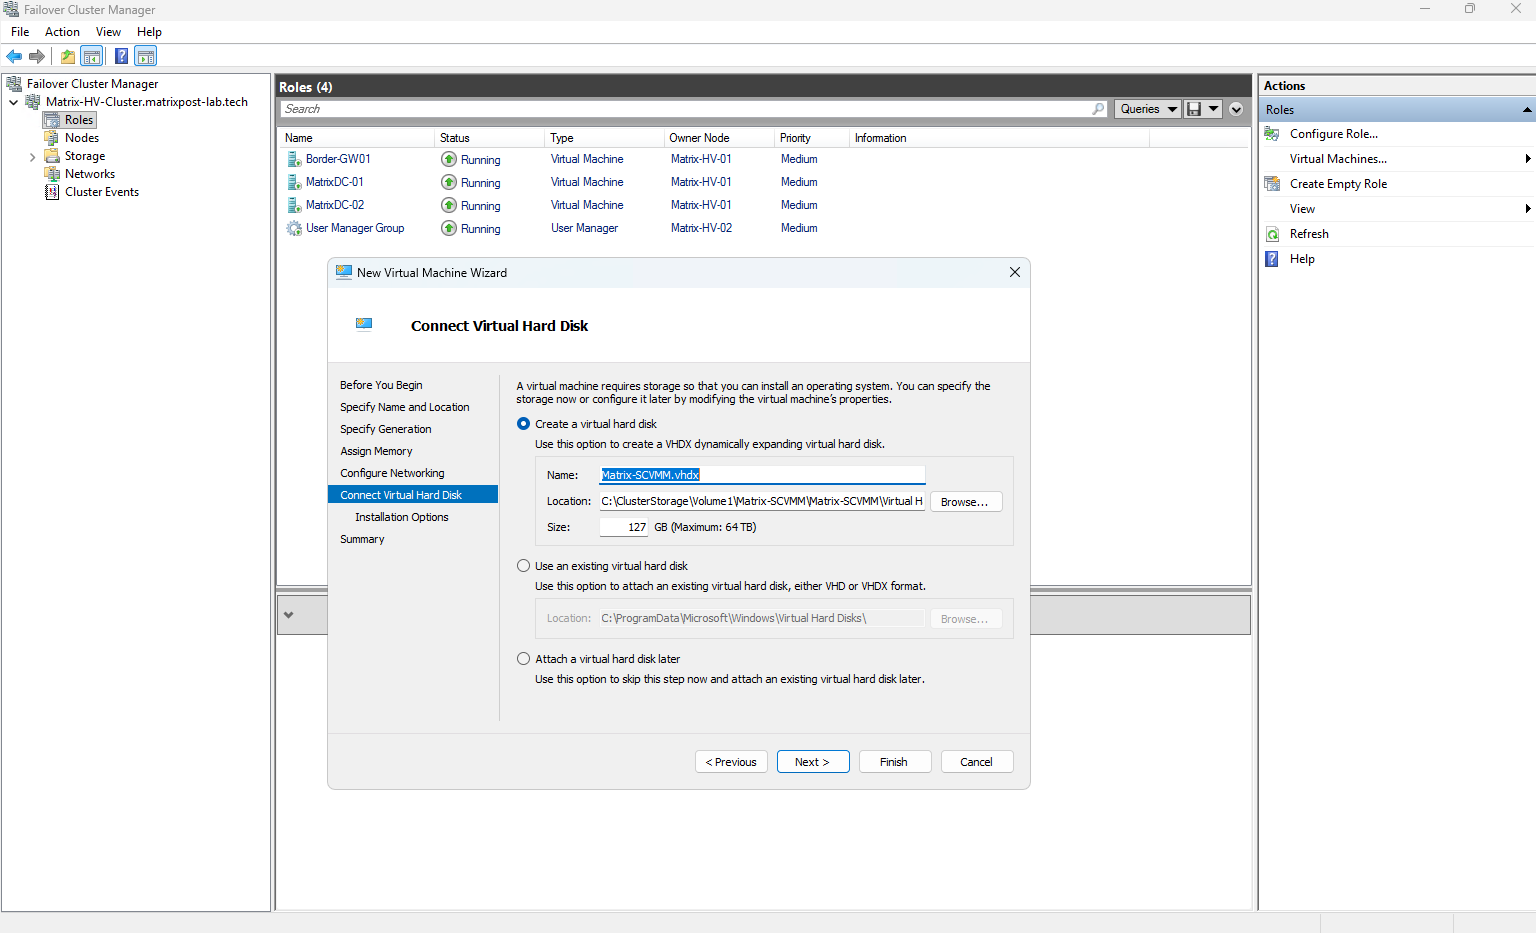Viewport: 1536px width, 933px height.
Task: Cancel the New Virtual Machine Wizard
Action: pos(976,762)
